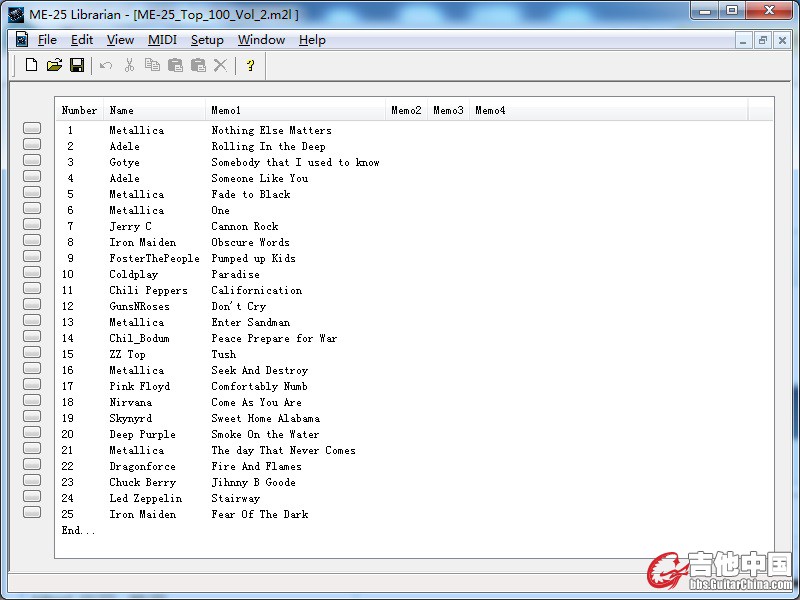Select the Adele Rolling In the Deep row
The width and height of the screenshot is (800, 600).
pyautogui.click(x=125, y=146)
